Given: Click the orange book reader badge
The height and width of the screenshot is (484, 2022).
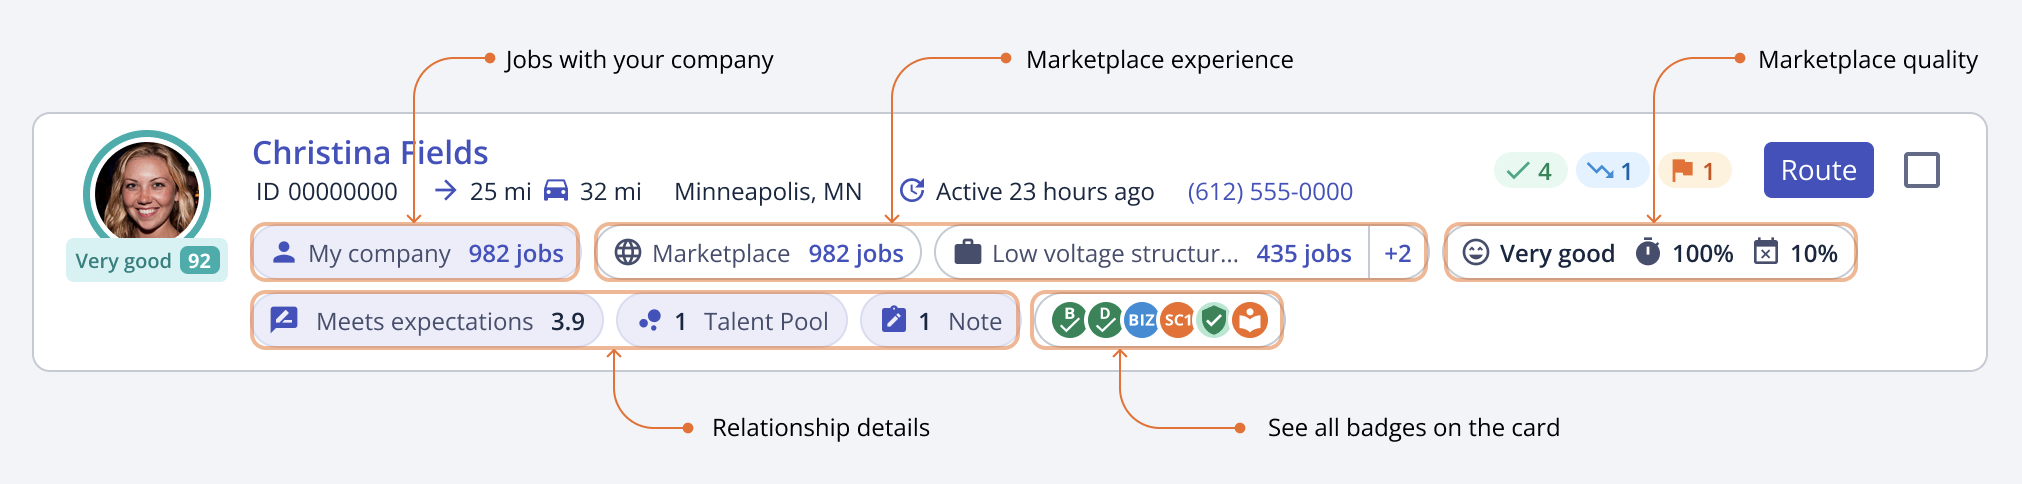Looking at the screenshot, I should coord(1250,321).
